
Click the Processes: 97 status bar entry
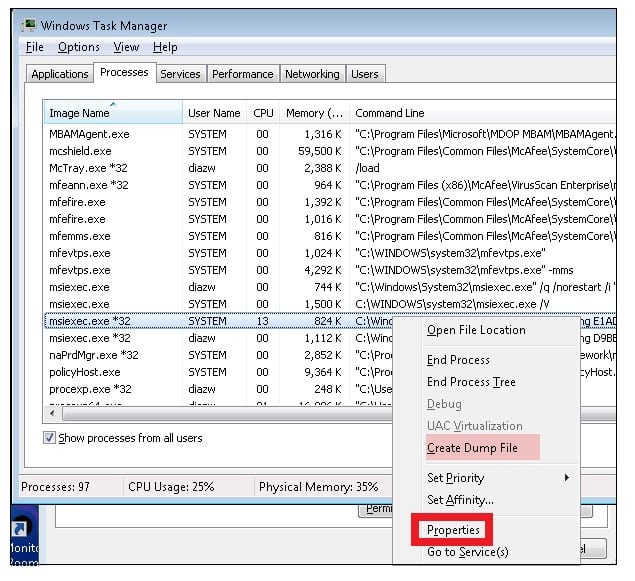(55, 487)
